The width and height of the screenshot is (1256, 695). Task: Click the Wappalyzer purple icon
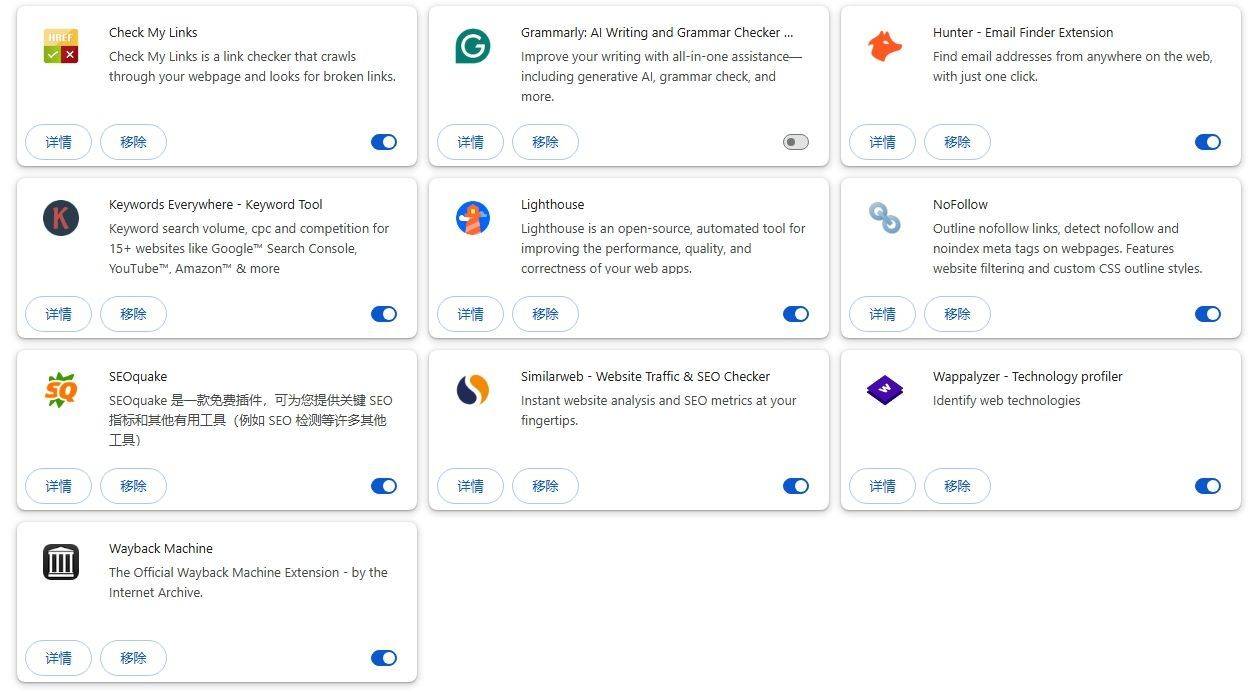pos(885,390)
